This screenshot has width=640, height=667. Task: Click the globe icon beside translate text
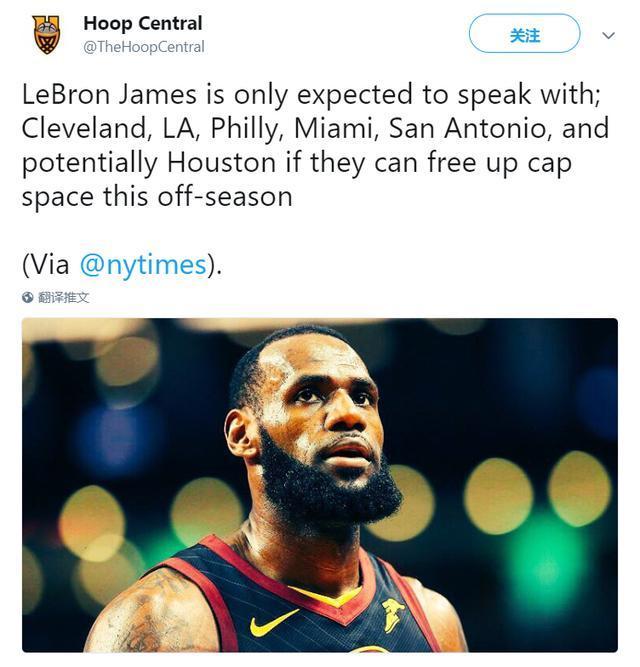tap(28, 297)
